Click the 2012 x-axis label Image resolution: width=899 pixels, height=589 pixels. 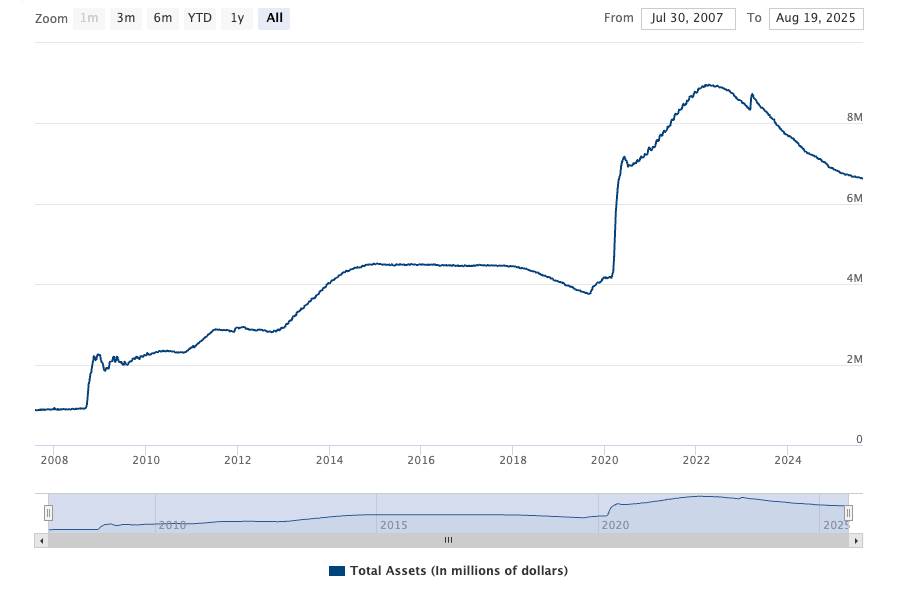click(x=237, y=460)
